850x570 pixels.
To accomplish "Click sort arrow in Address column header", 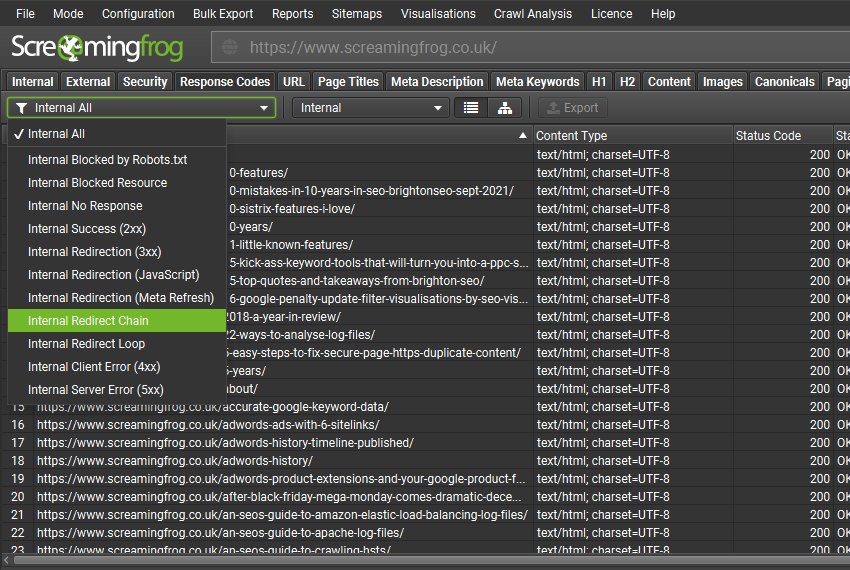I will click(523, 135).
